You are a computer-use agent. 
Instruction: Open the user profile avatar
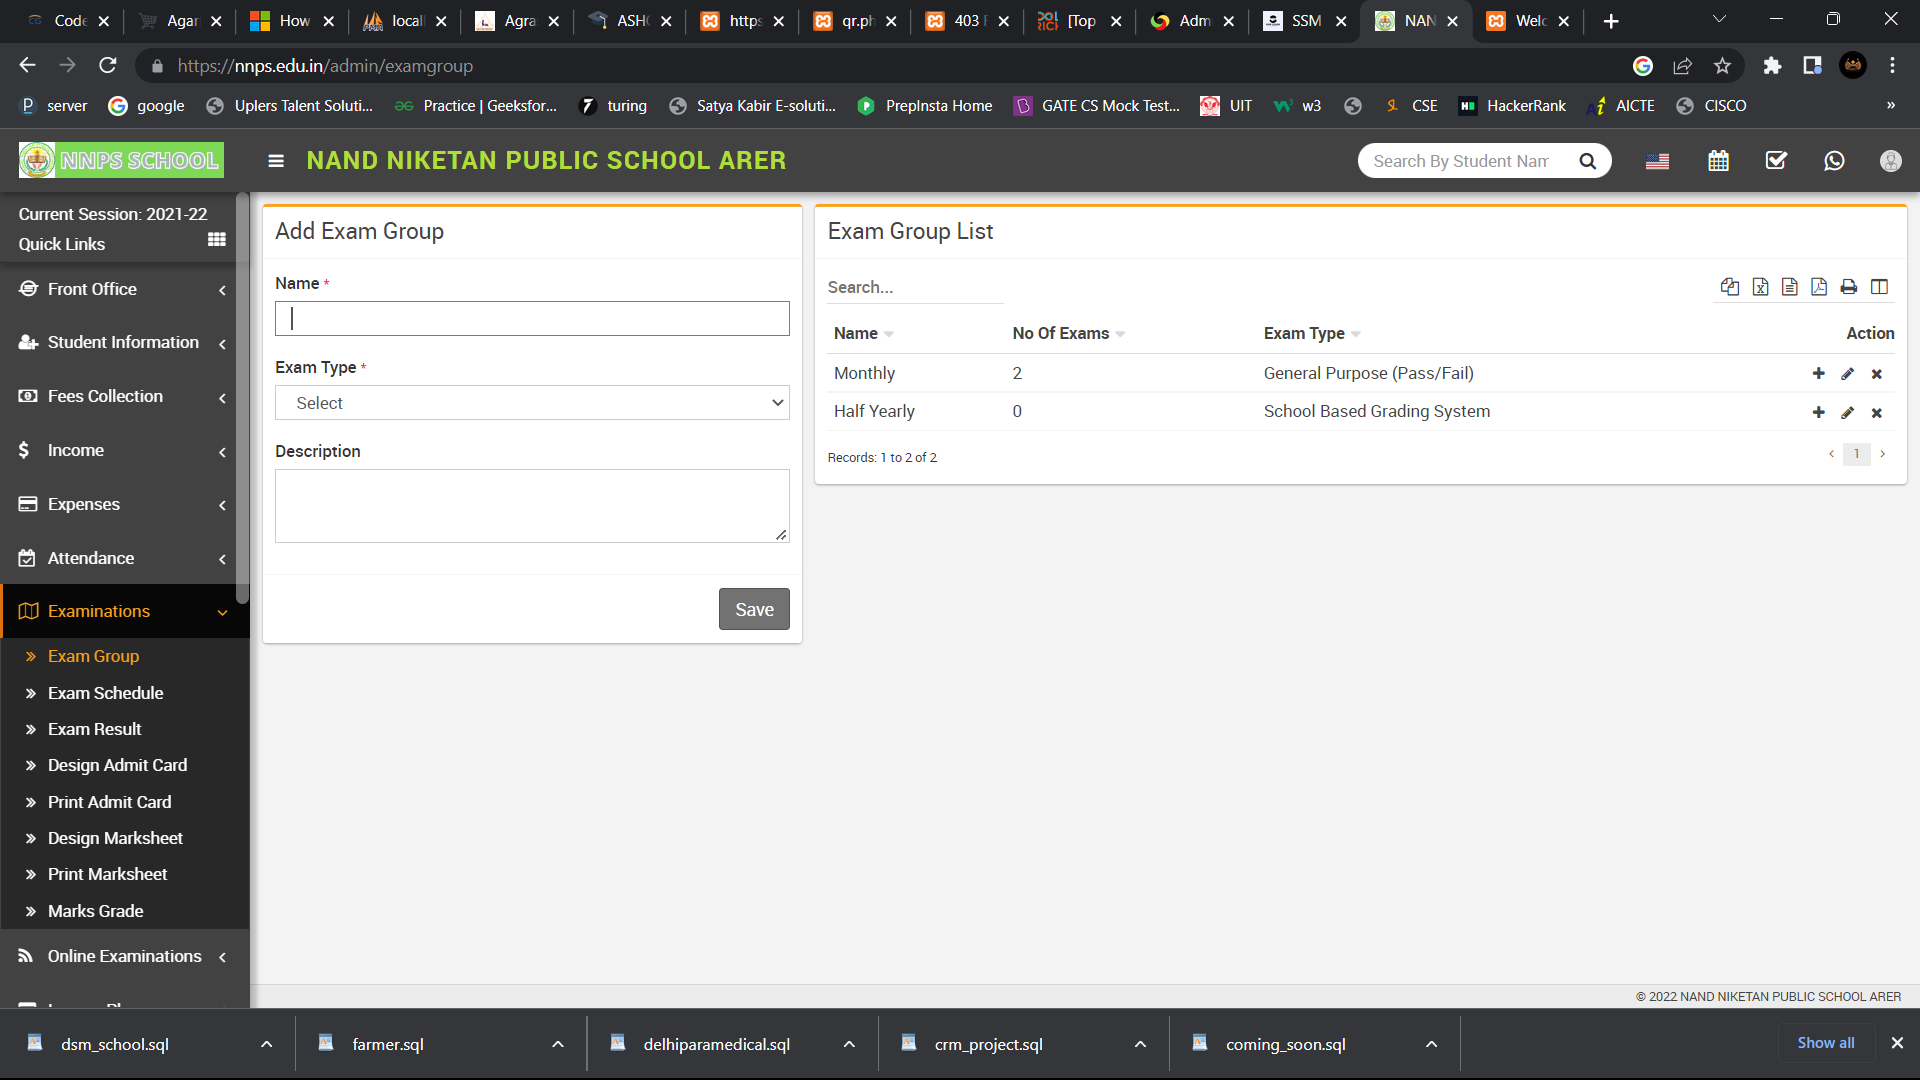tap(1890, 161)
